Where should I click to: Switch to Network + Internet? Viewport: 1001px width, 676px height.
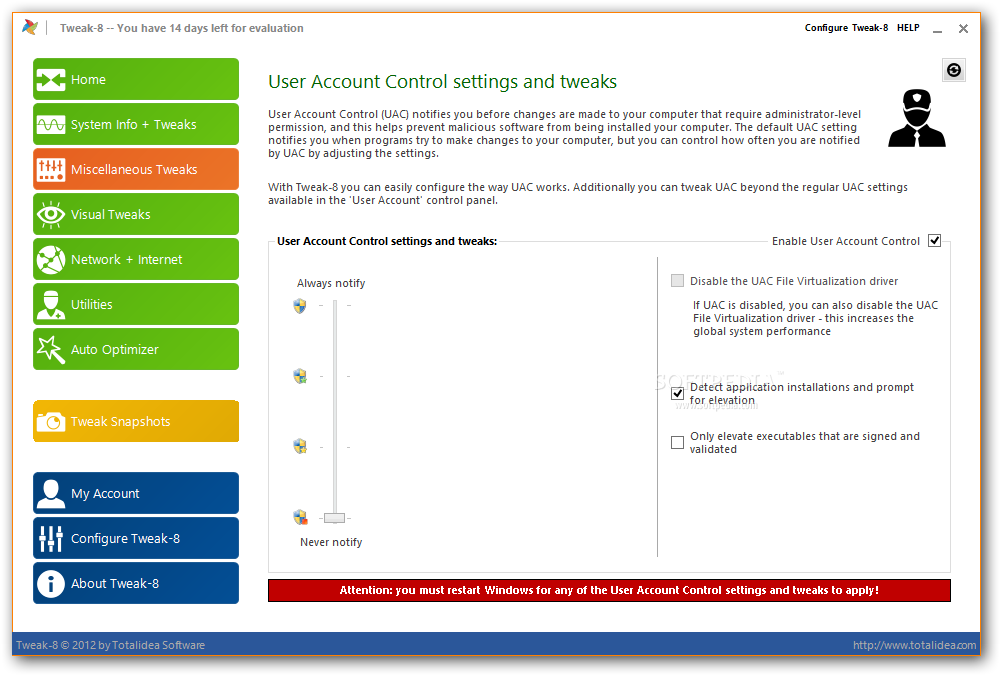(x=136, y=259)
